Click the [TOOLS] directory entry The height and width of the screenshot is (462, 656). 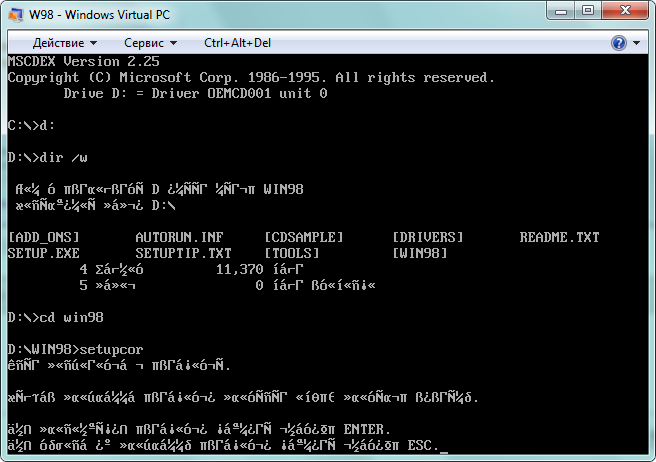[292, 253]
